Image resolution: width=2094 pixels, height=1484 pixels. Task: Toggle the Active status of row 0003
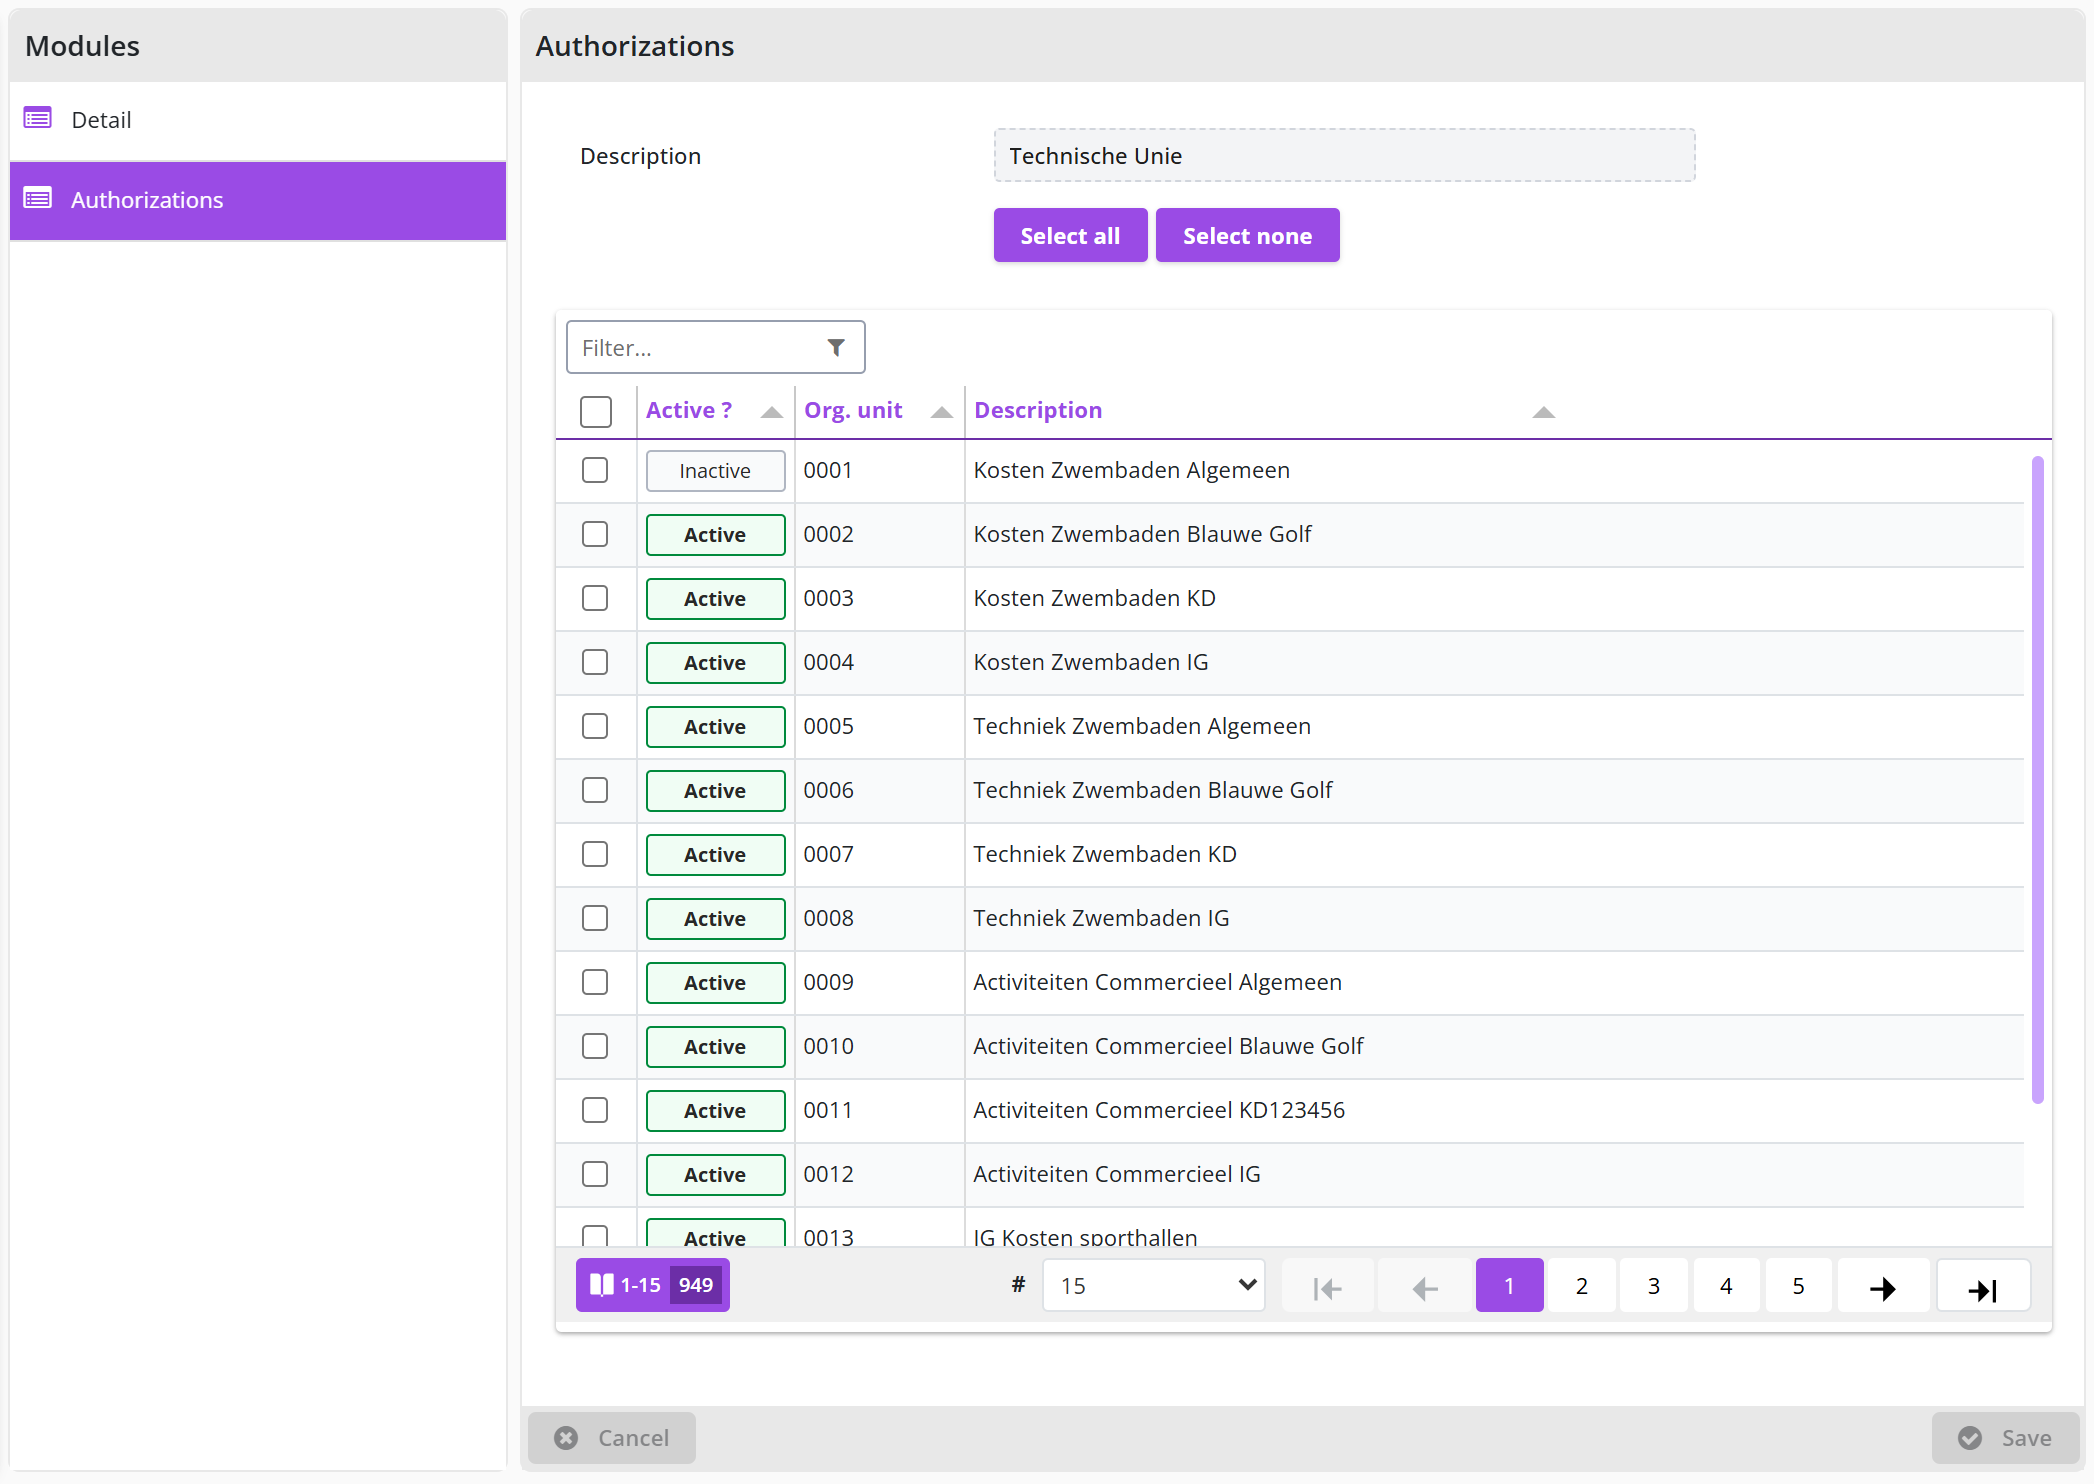click(715, 599)
